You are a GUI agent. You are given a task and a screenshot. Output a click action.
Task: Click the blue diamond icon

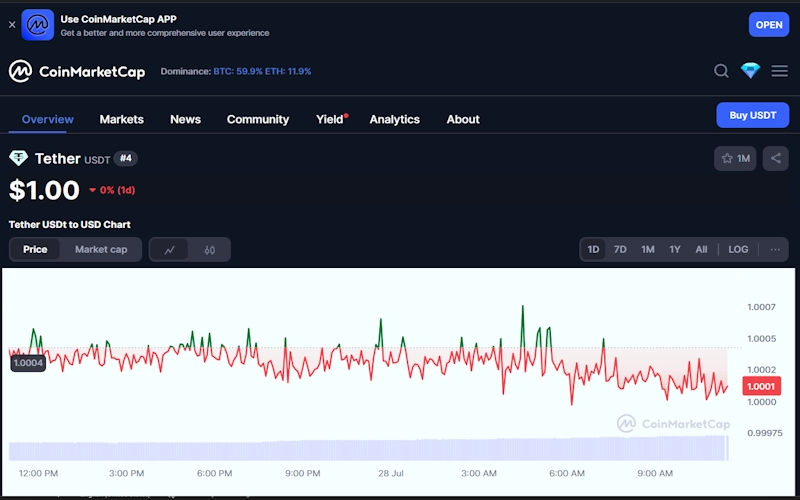751,71
